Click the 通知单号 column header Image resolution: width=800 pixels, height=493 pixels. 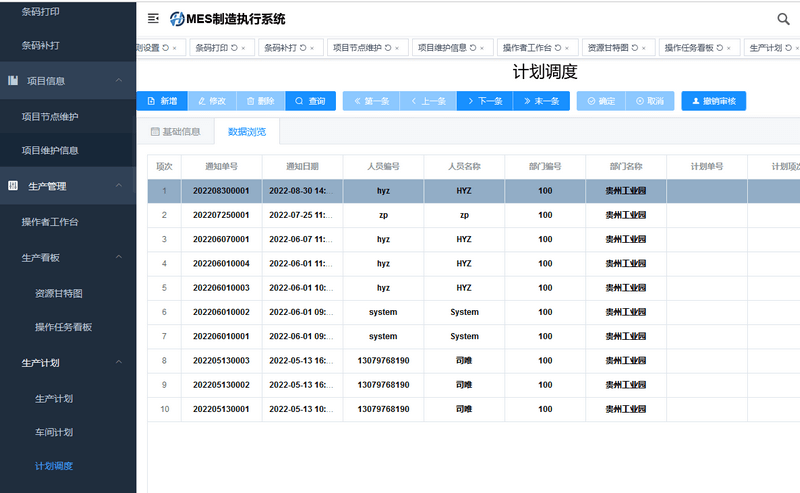pyautogui.click(x=221, y=166)
